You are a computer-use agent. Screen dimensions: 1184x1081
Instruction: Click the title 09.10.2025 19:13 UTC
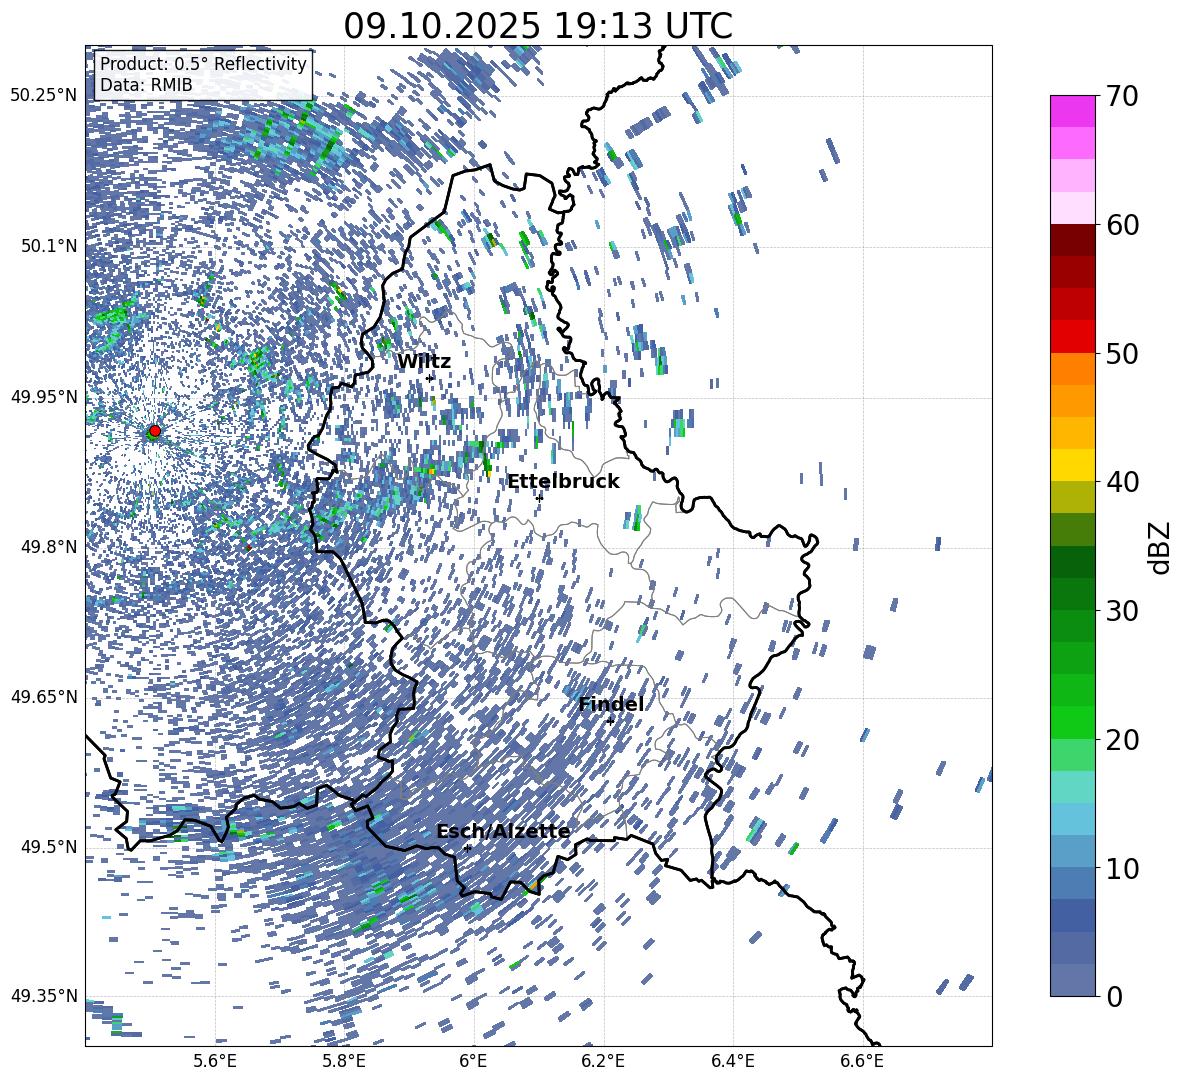click(538, 26)
